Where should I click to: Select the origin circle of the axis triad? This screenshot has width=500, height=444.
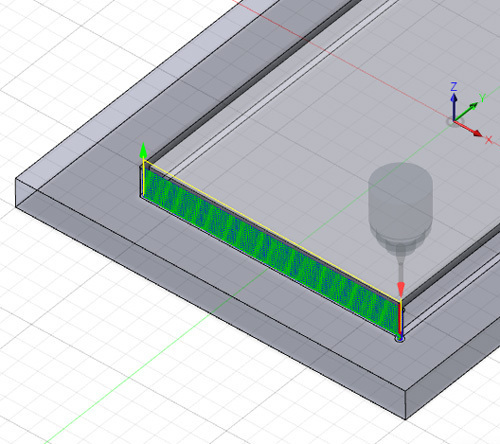click(452, 122)
